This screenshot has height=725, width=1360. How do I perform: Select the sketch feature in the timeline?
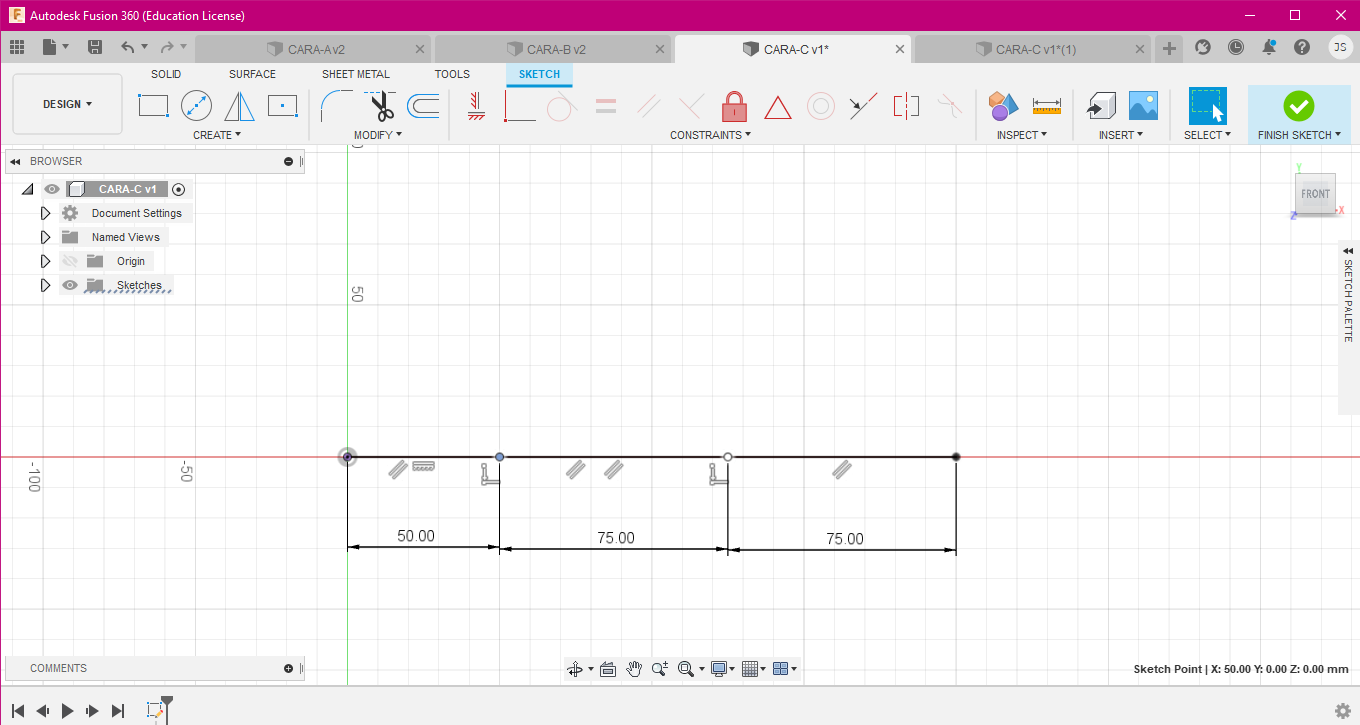pos(155,711)
